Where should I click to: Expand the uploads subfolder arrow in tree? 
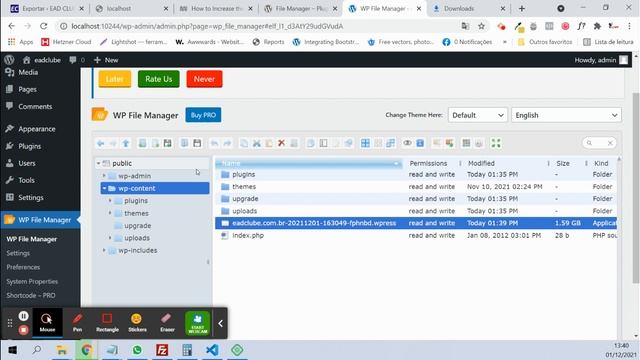[x=110, y=238]
